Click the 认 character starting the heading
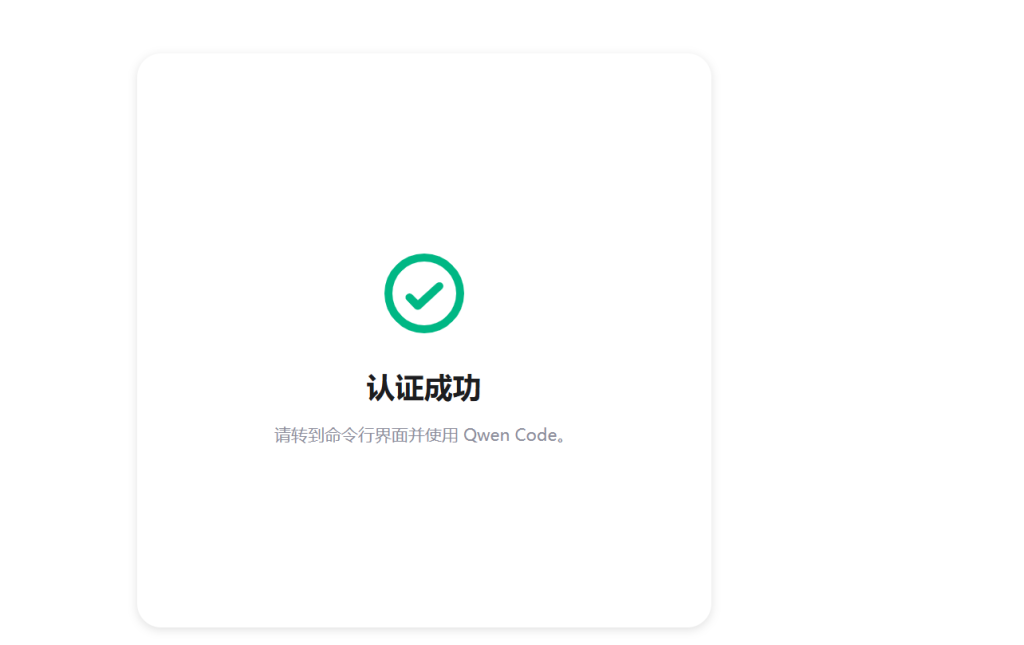Screen dimensions: 1024x645 [381, 388]
